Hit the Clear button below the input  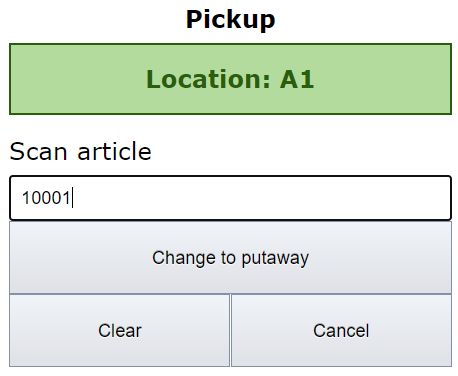119,330
